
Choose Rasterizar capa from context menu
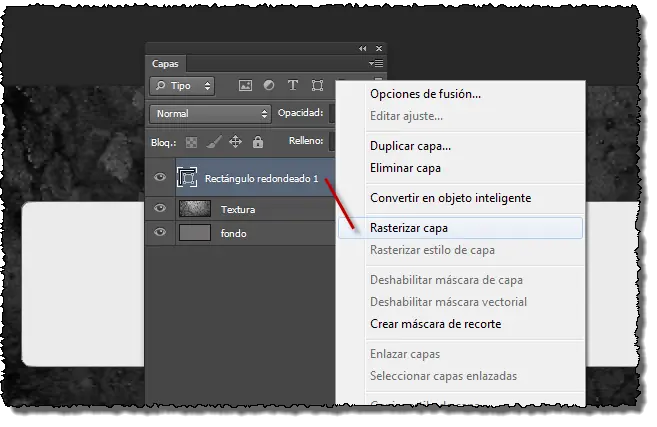tap(460, 228)
